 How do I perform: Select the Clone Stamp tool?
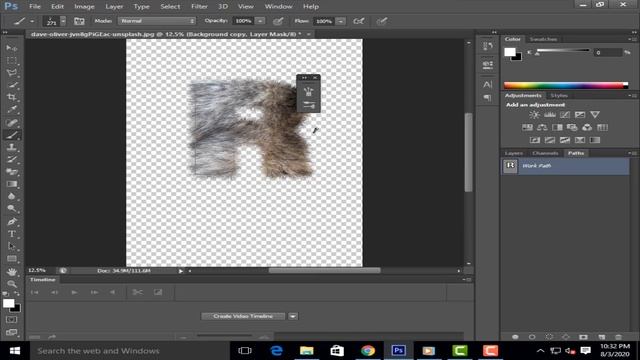[11, 147]
